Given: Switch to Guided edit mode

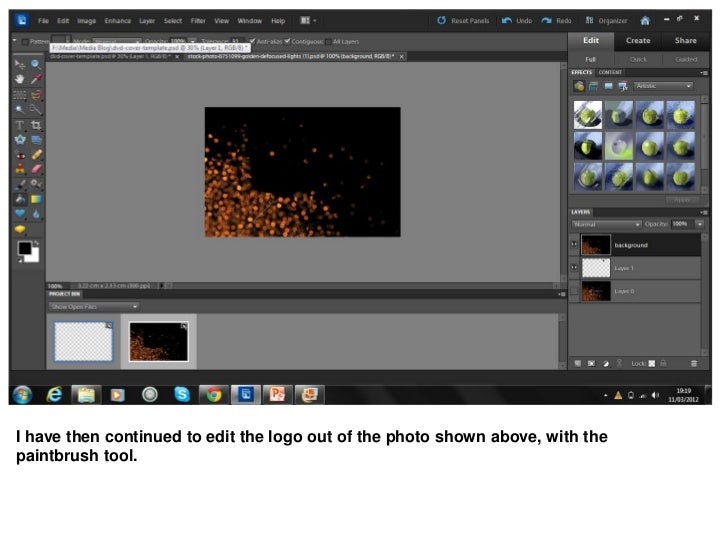Looking at the screenshot, I should click(x=686, y=59).
